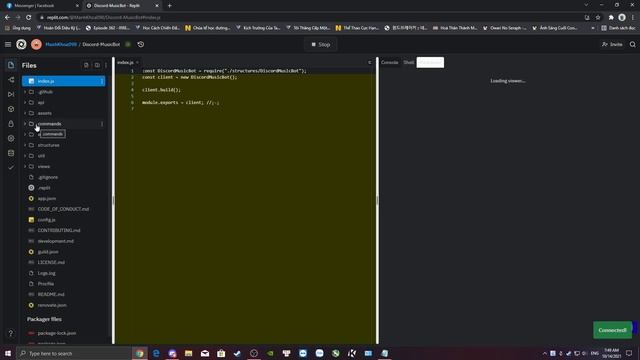Expand the commands folder
This screenshot has width=640, height=360.
25,124
